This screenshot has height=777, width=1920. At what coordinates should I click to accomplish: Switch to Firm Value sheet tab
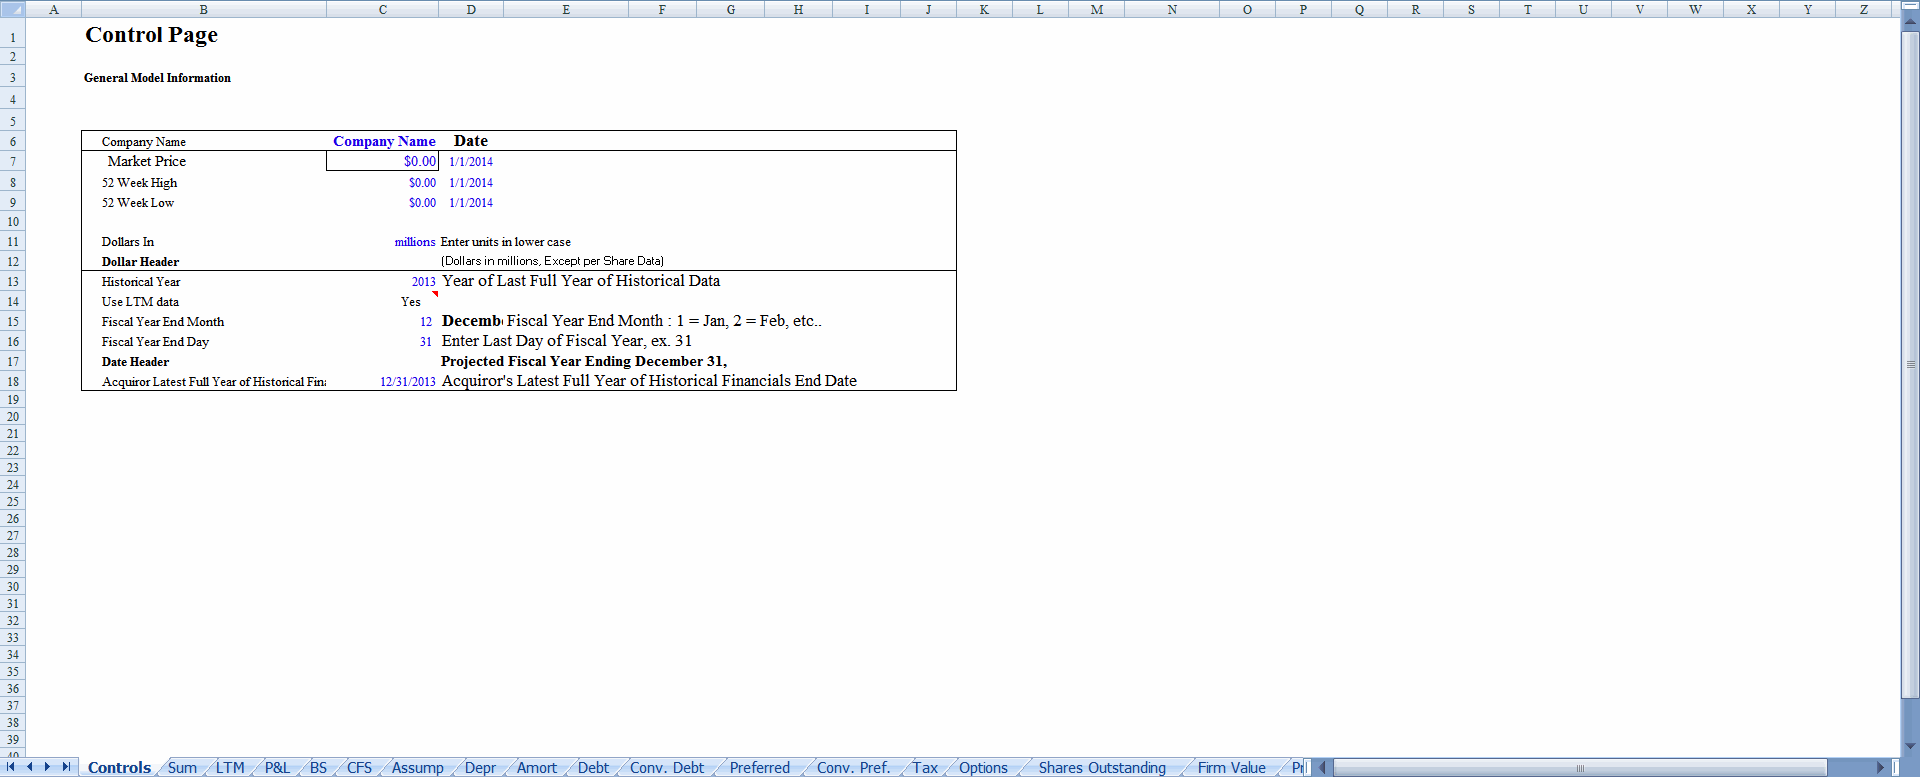1232,768
